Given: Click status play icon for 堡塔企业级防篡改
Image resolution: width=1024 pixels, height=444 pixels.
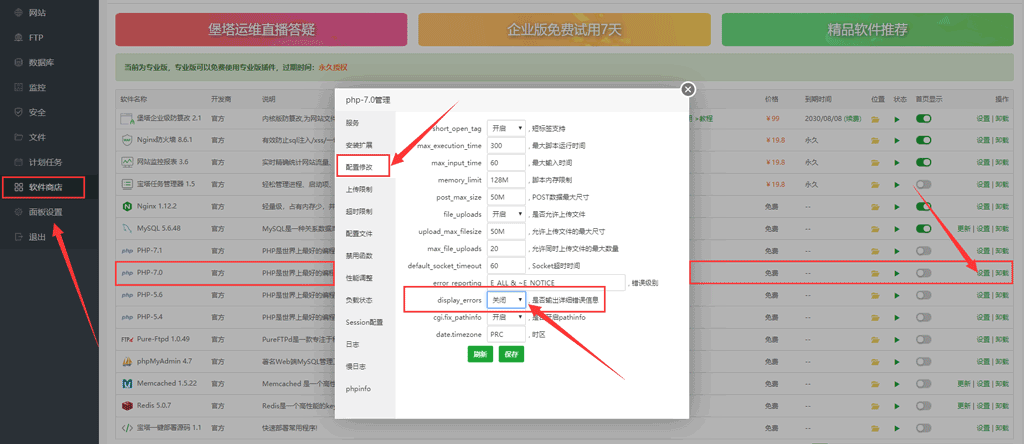Looking at the screenshot, I should (897, 119).
